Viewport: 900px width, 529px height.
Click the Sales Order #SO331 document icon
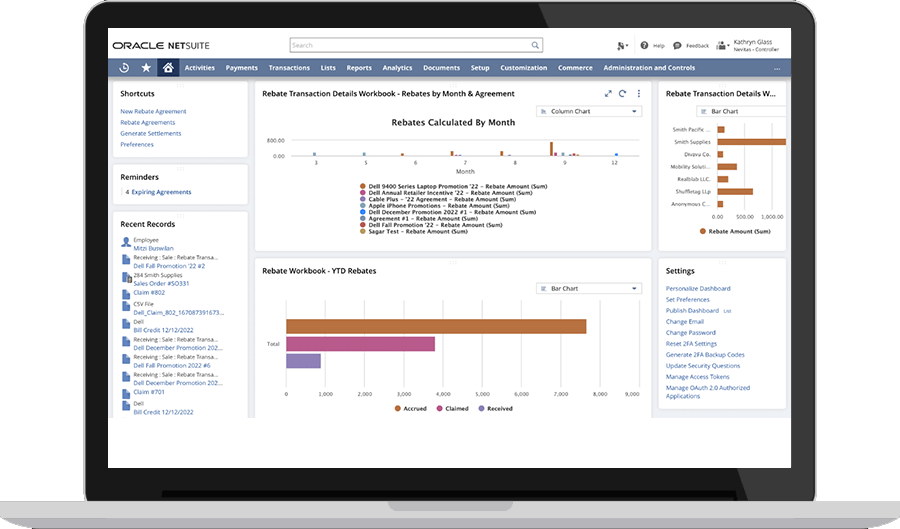tap(127, 278)
